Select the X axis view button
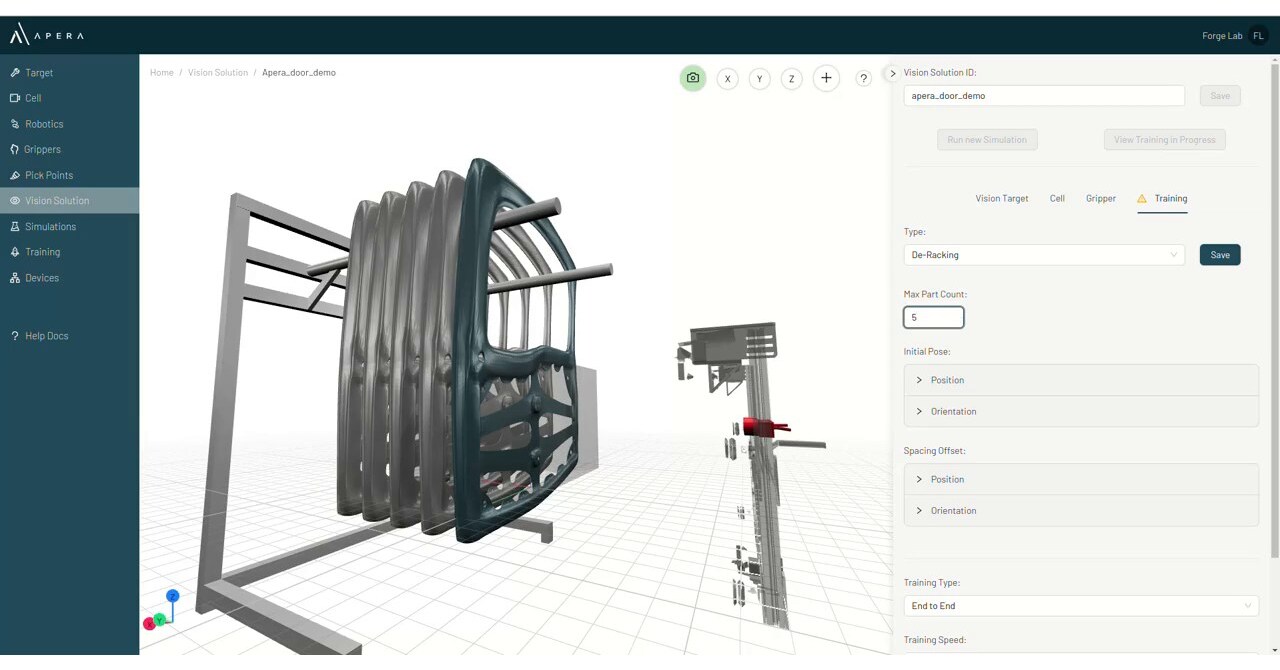1280x670 pixels. point(727,78)
